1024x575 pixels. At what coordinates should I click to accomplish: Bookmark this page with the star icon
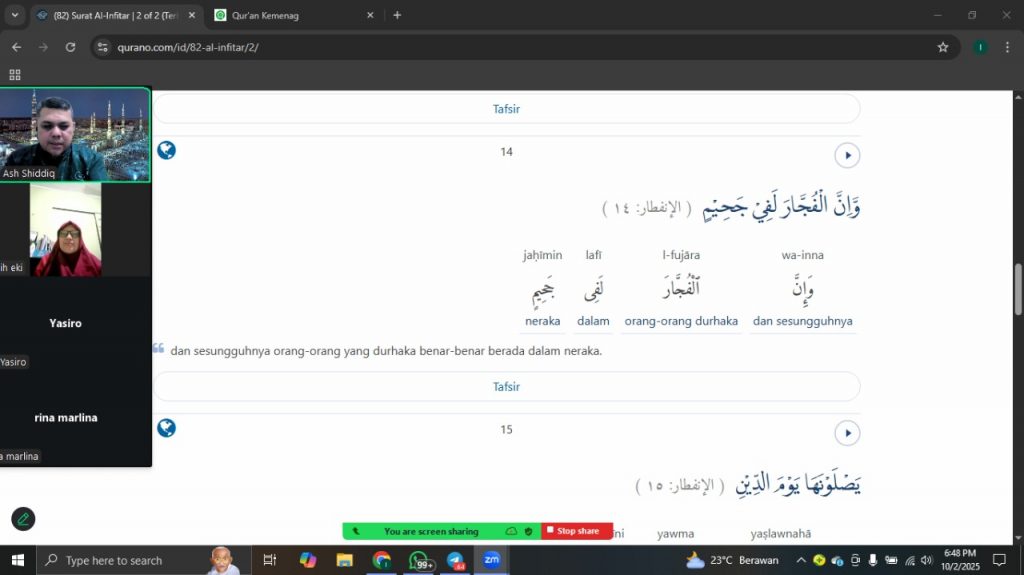click(x=942, y=47)
